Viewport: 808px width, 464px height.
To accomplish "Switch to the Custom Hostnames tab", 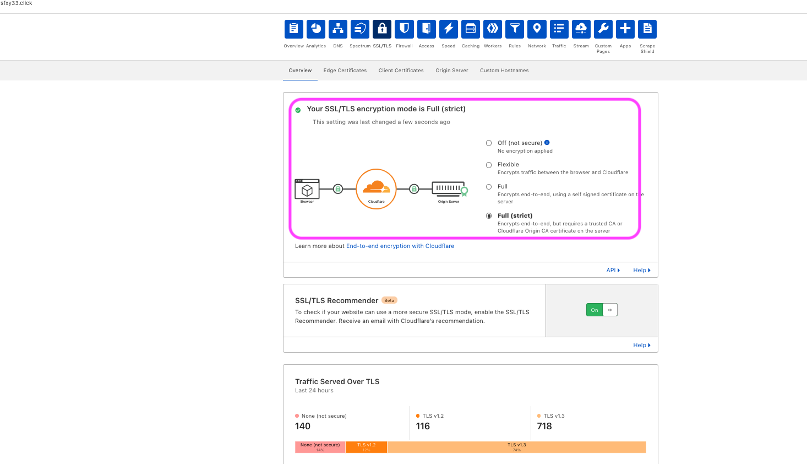I will point(504,71).
